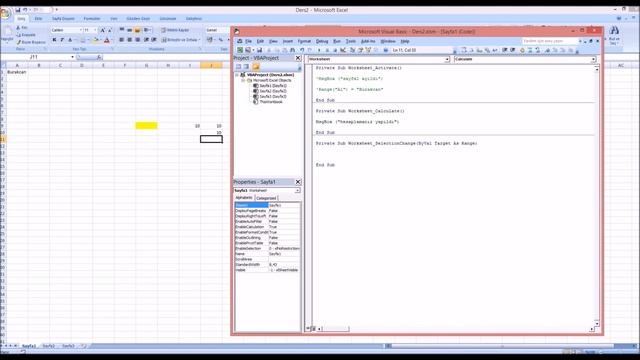Click Italic button in Excel ribbon
The width and height of the screenshot is (640, 360).
(x=62, y=40)
